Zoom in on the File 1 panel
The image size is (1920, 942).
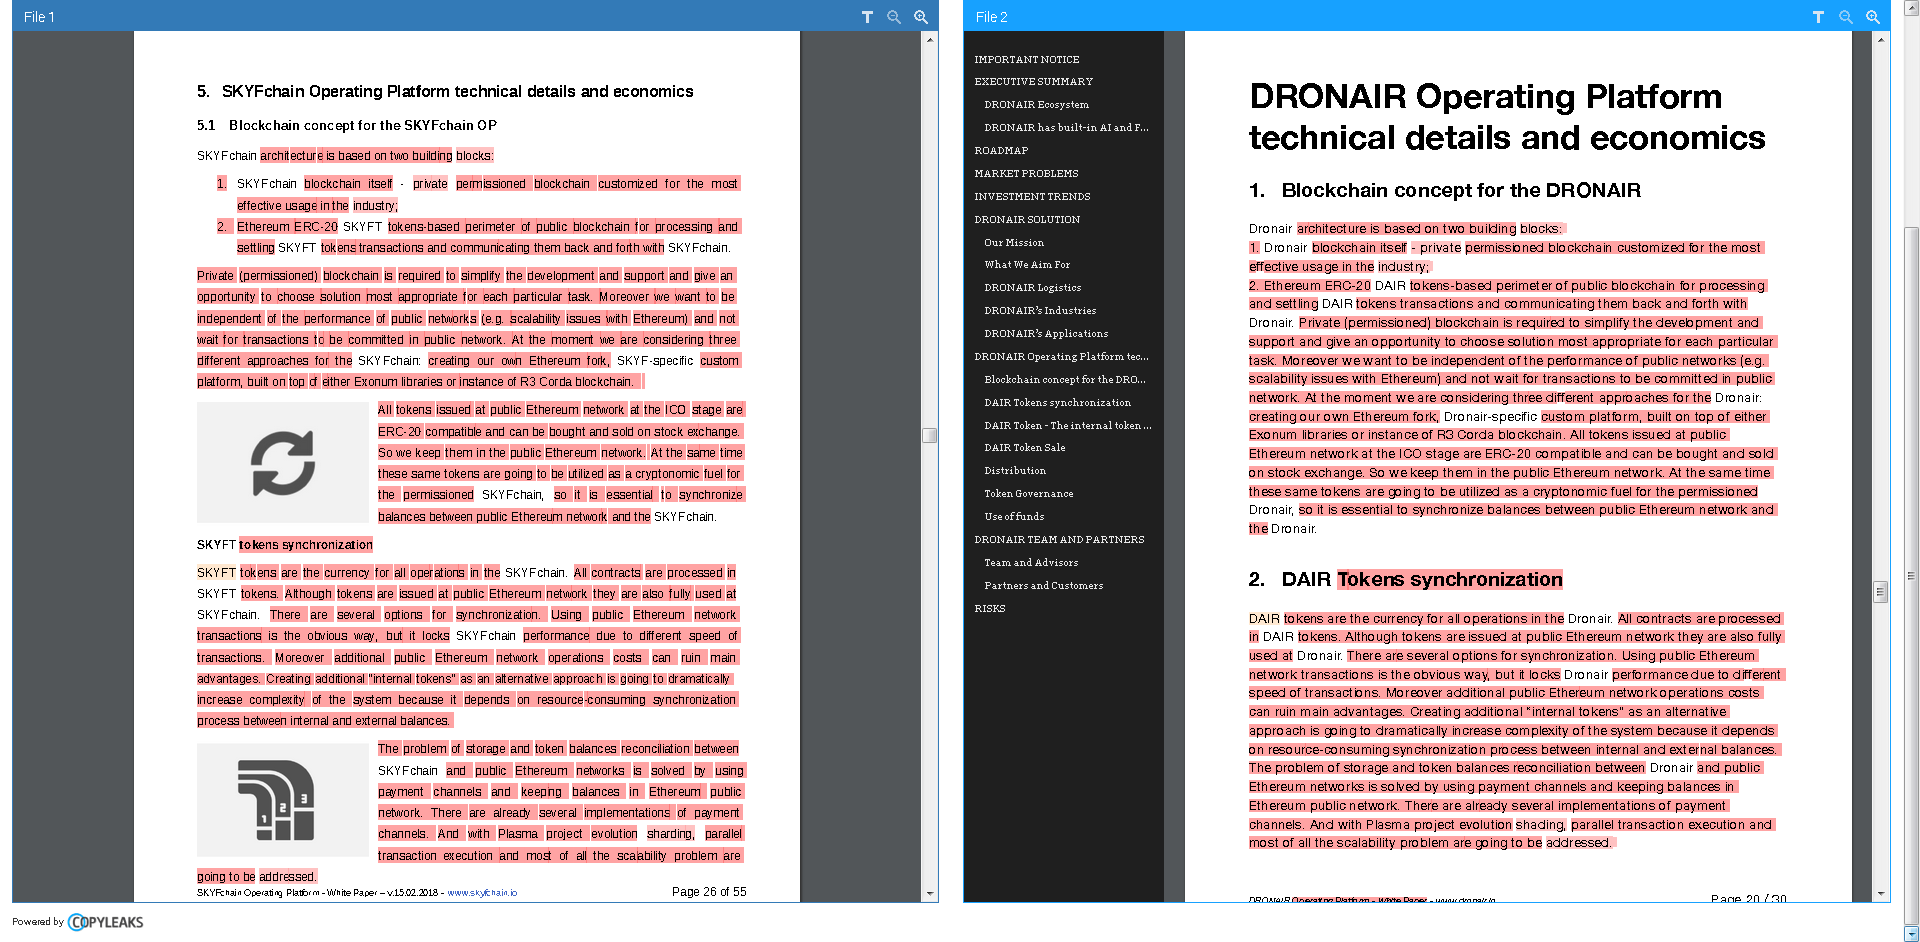(921, 17)
